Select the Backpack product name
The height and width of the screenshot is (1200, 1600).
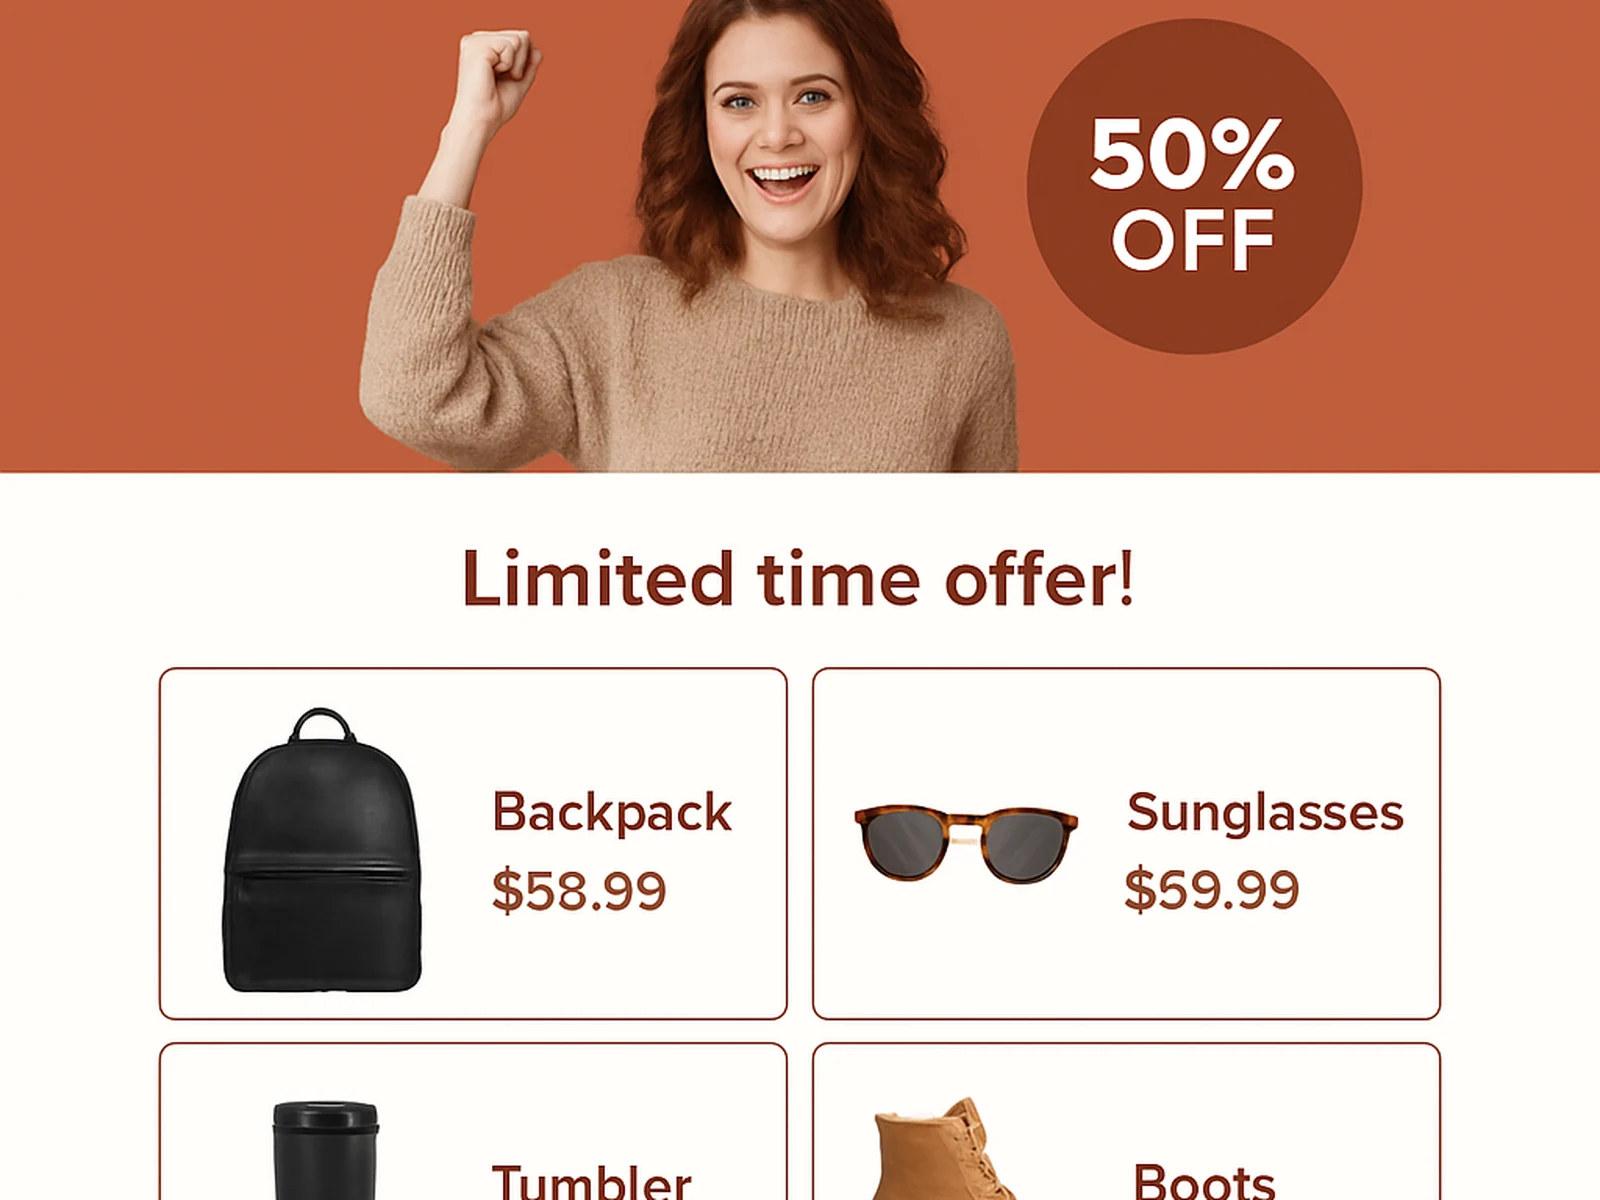(612, 812)
